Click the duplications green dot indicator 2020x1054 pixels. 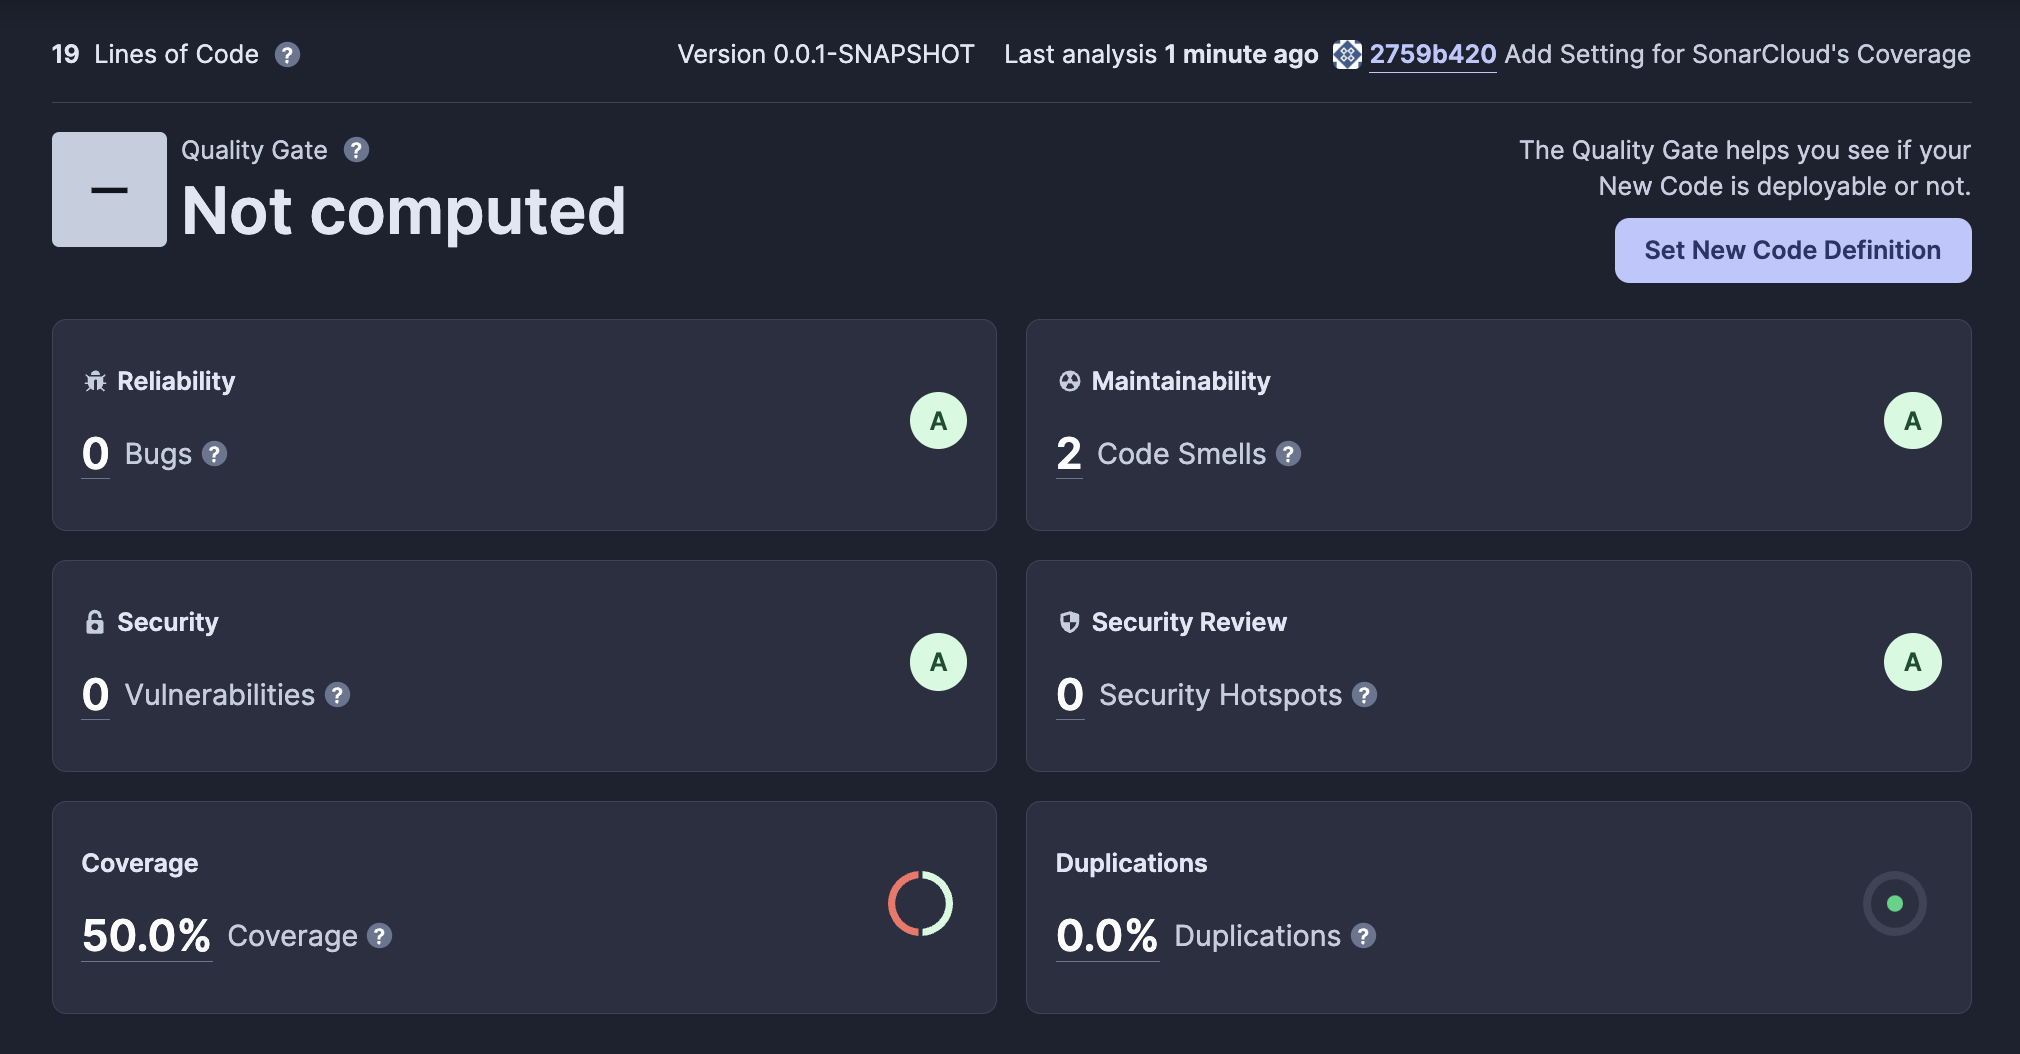pos(1894,904)
